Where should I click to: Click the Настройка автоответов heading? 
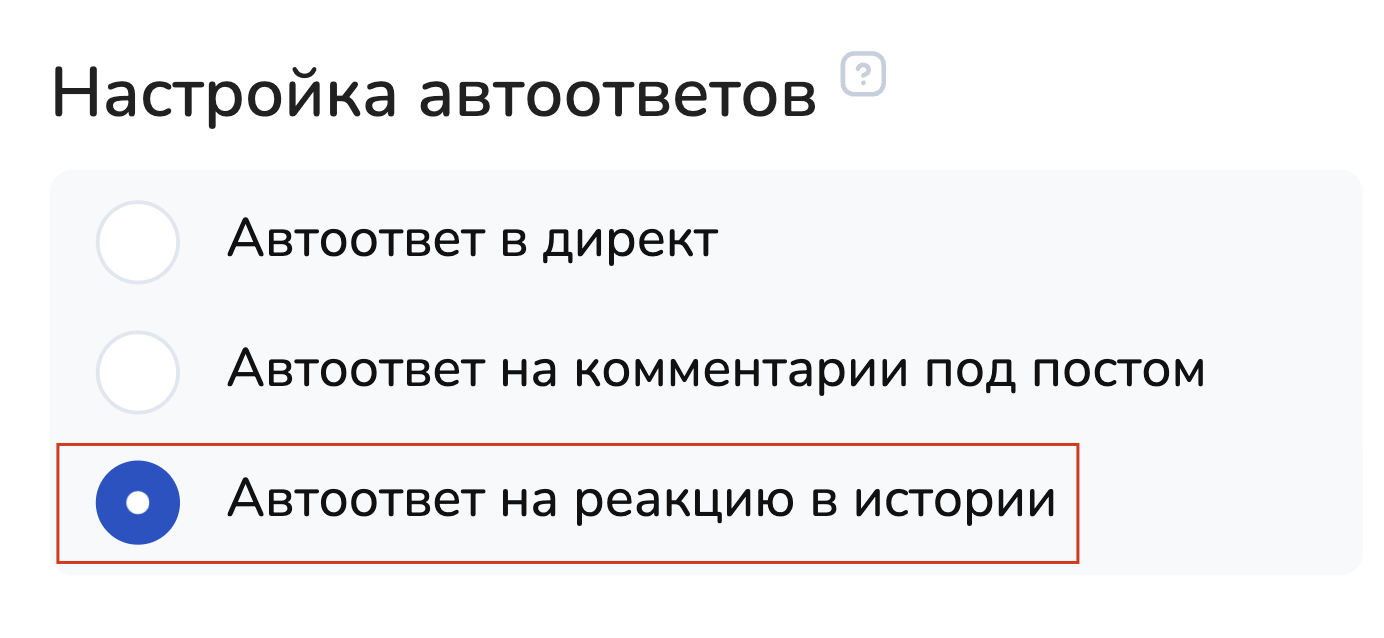coord(434,96)
